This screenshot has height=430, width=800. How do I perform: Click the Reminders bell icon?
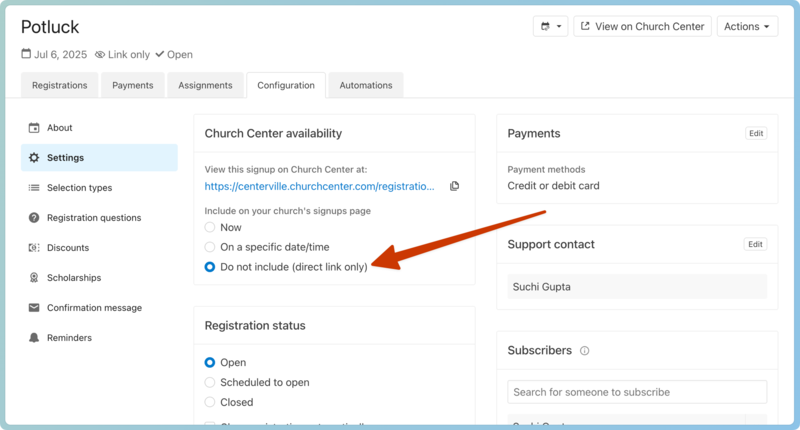34,338
